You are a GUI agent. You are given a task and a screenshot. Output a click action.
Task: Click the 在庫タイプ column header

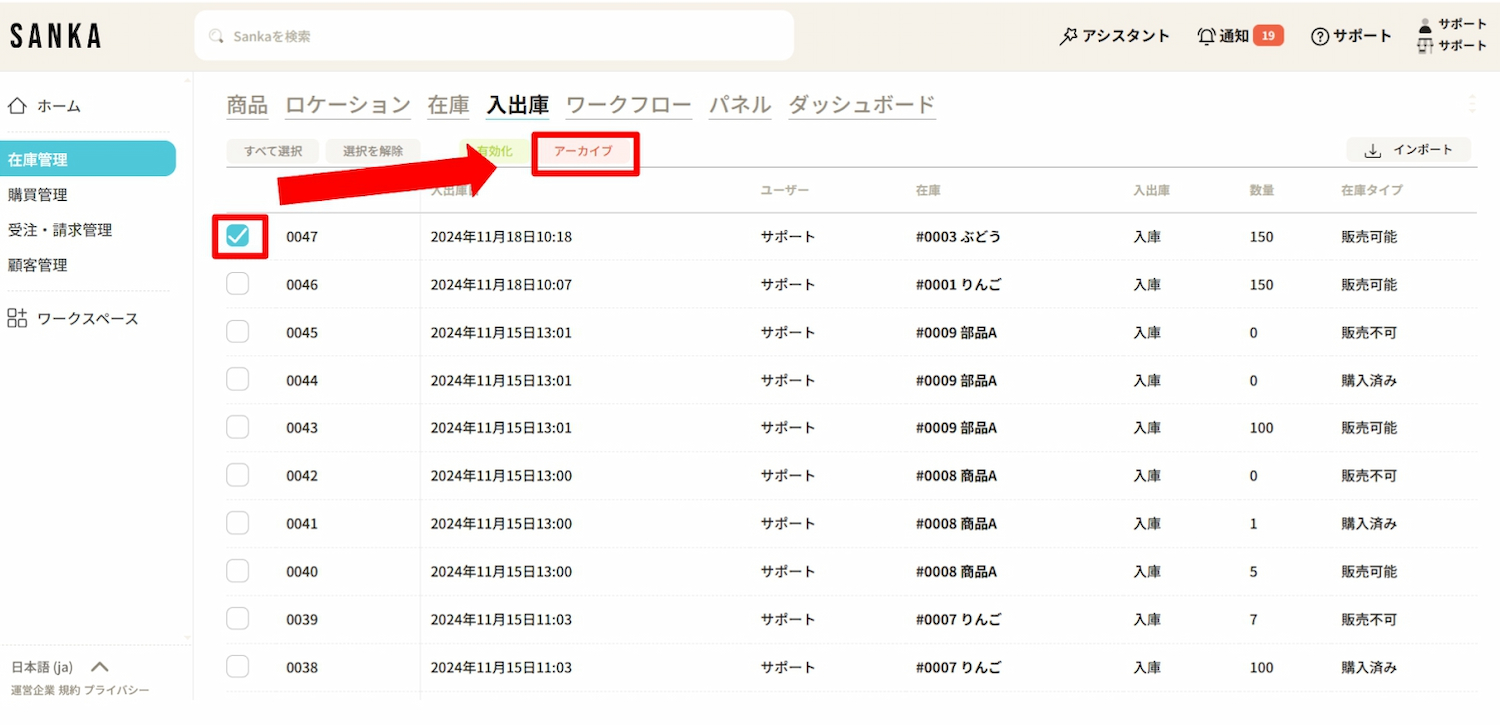[1372, 190]
